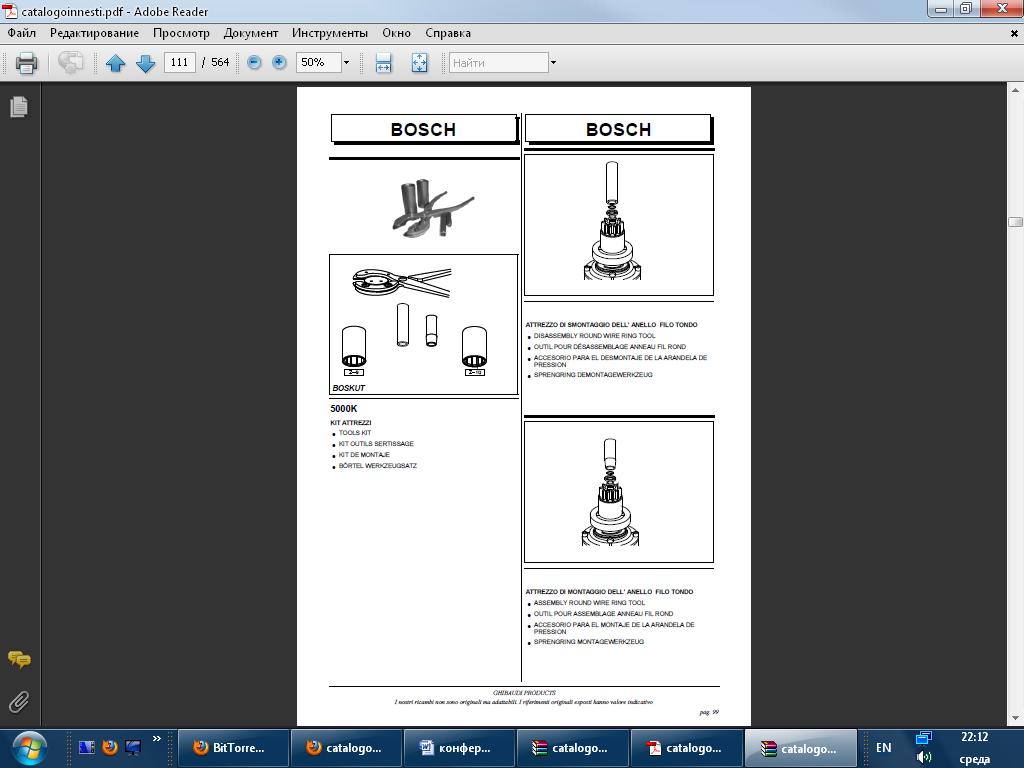The height and width of the screenshot is (768, 1024).
Task: Click the show desktop quick launch icon
Action: [x=133, y=746]
